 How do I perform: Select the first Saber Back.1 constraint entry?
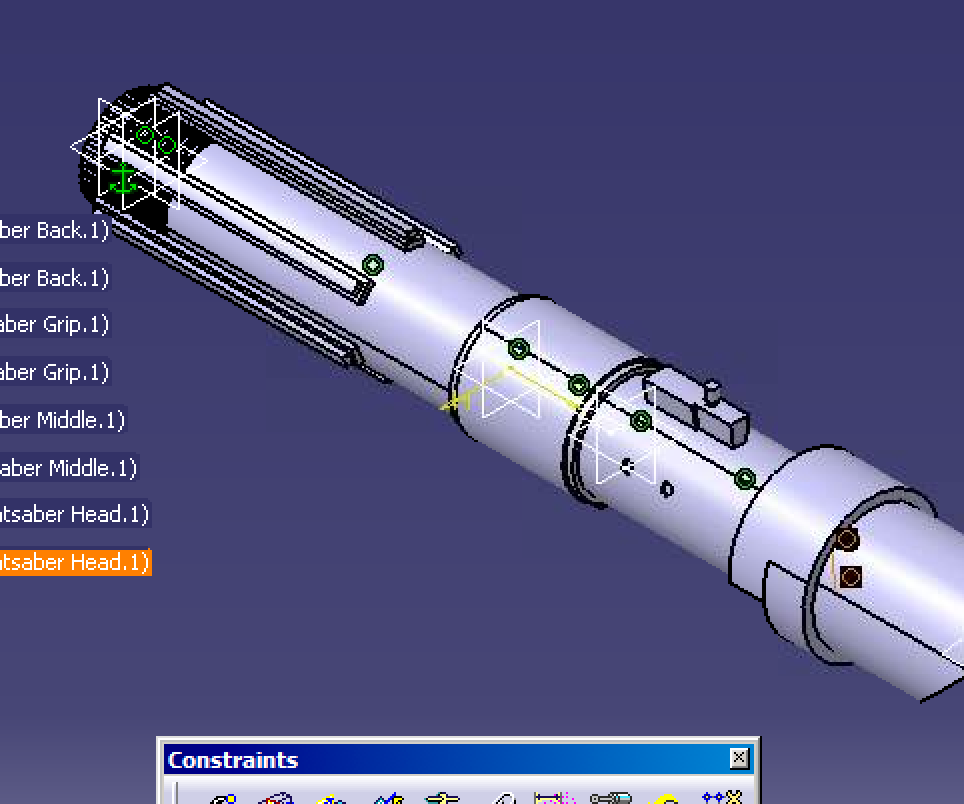(x=53, y=230)
